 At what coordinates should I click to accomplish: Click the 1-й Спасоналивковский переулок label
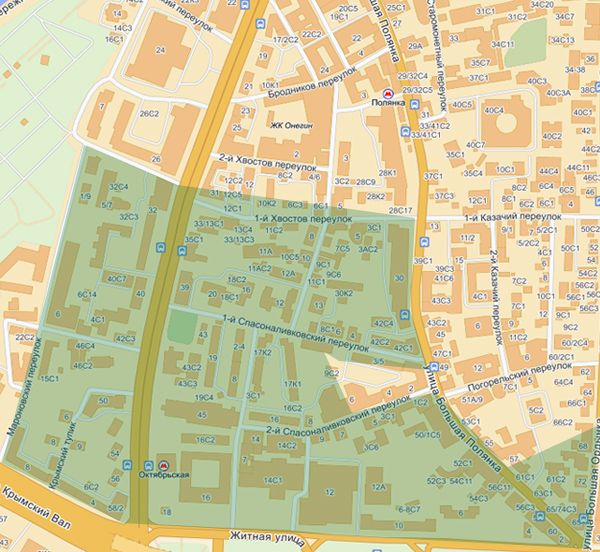(290, 332)
